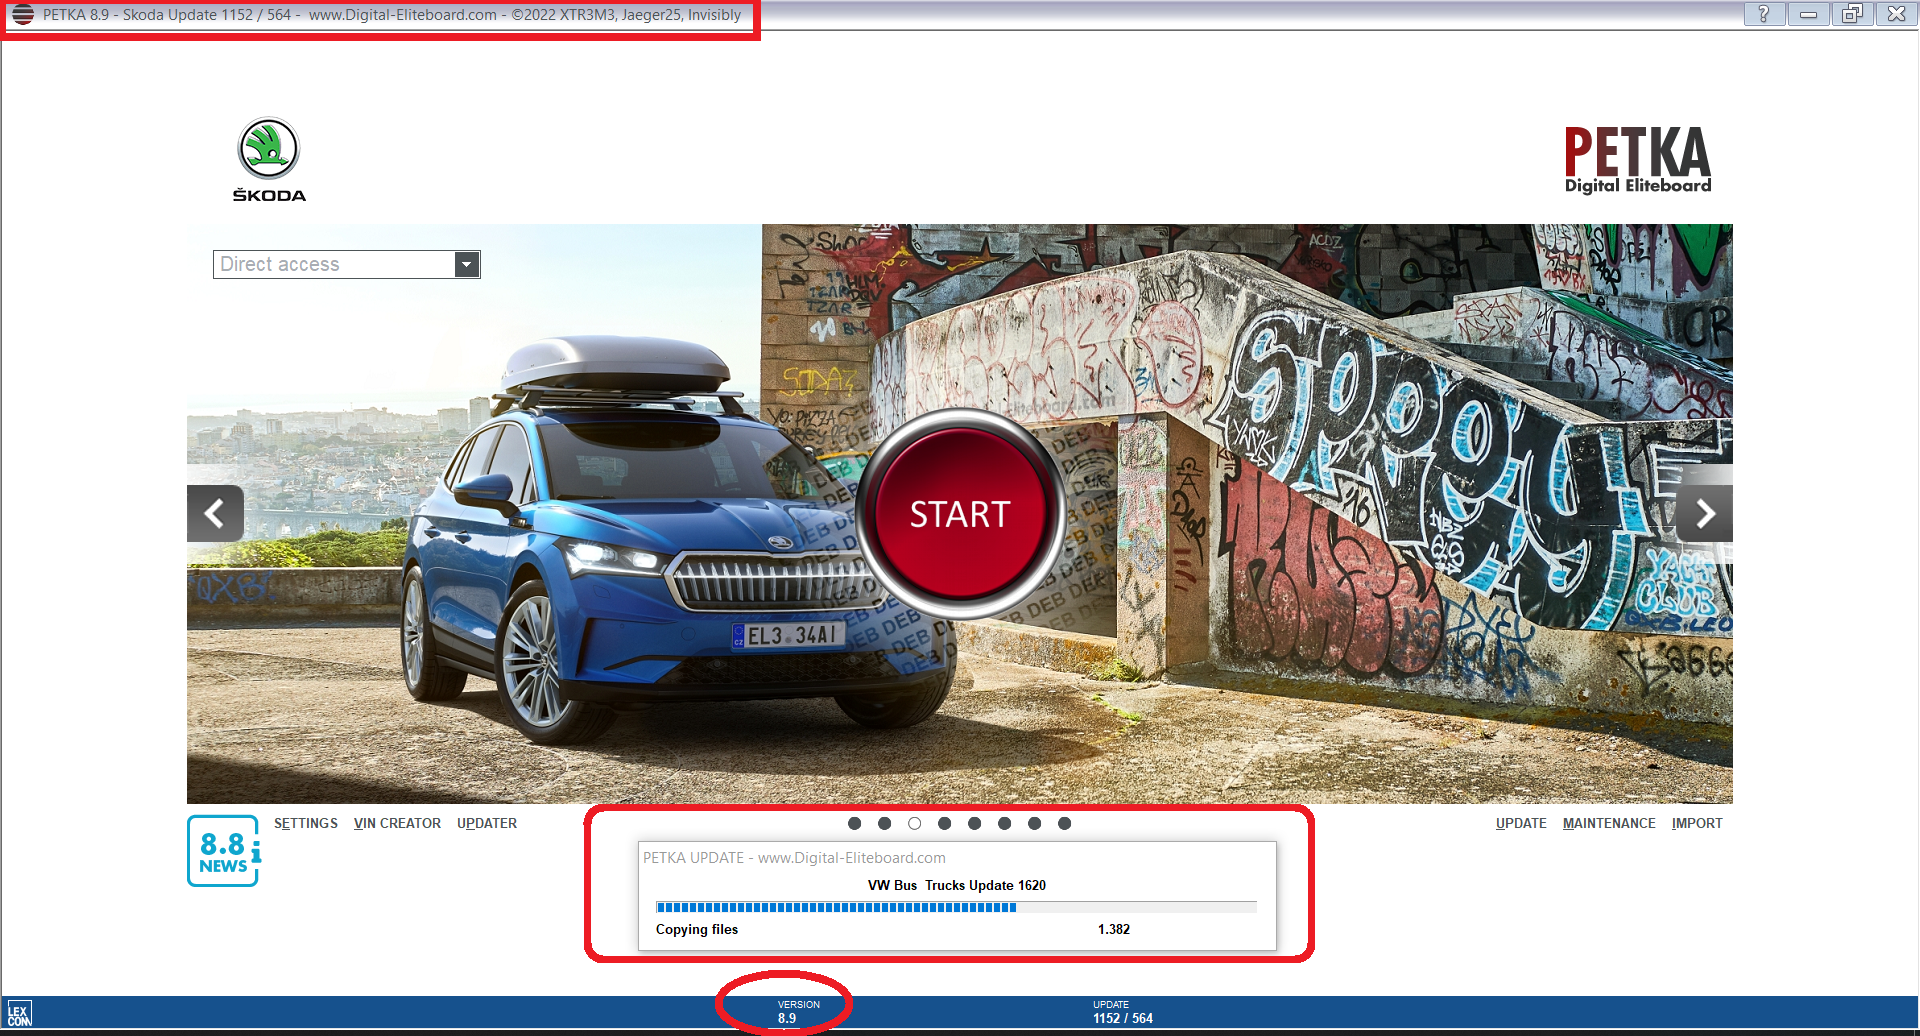Click 'VW Bus Trucks Update 1620' text
This screenshot has width=1920, height=1036.
pos(957,885)
